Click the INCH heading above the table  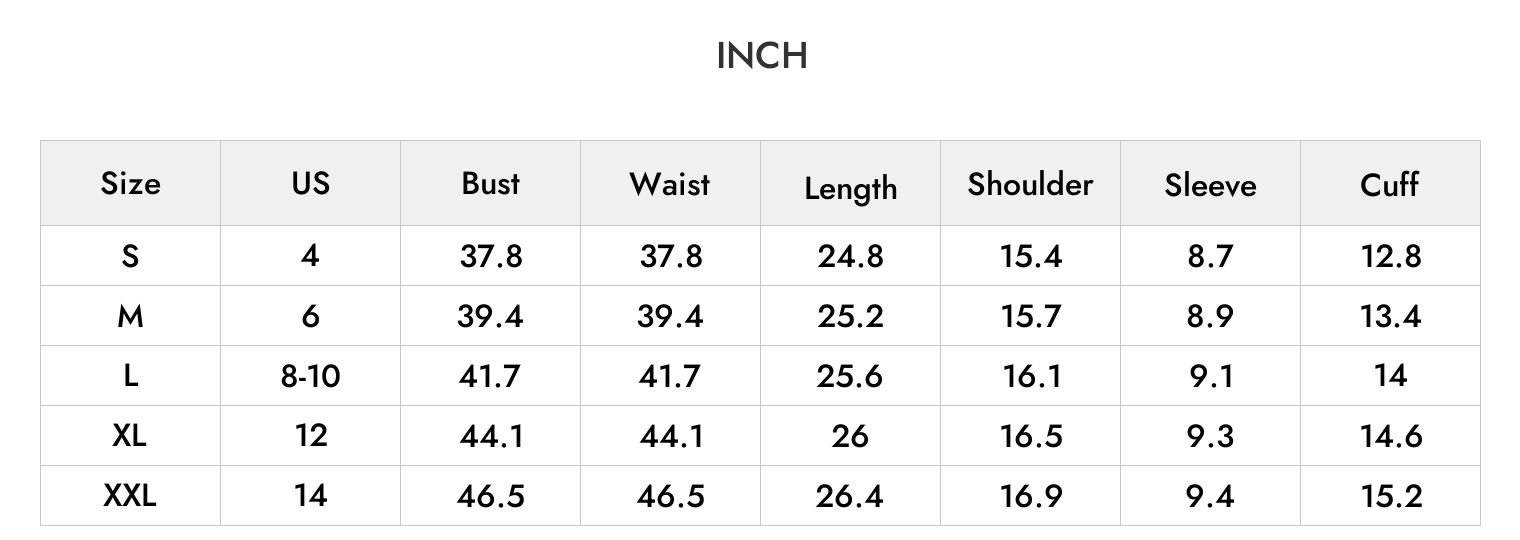762,56
